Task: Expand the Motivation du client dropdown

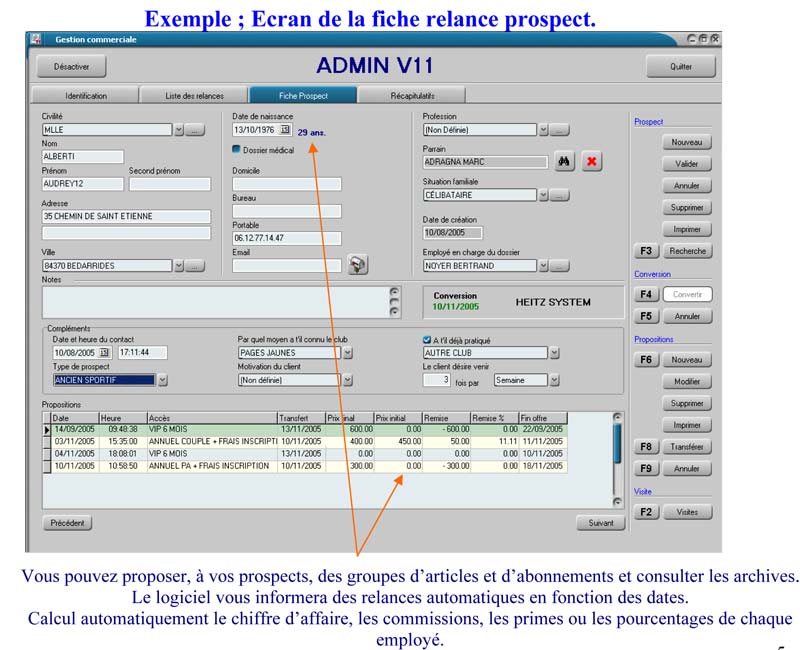Action: 348,380
